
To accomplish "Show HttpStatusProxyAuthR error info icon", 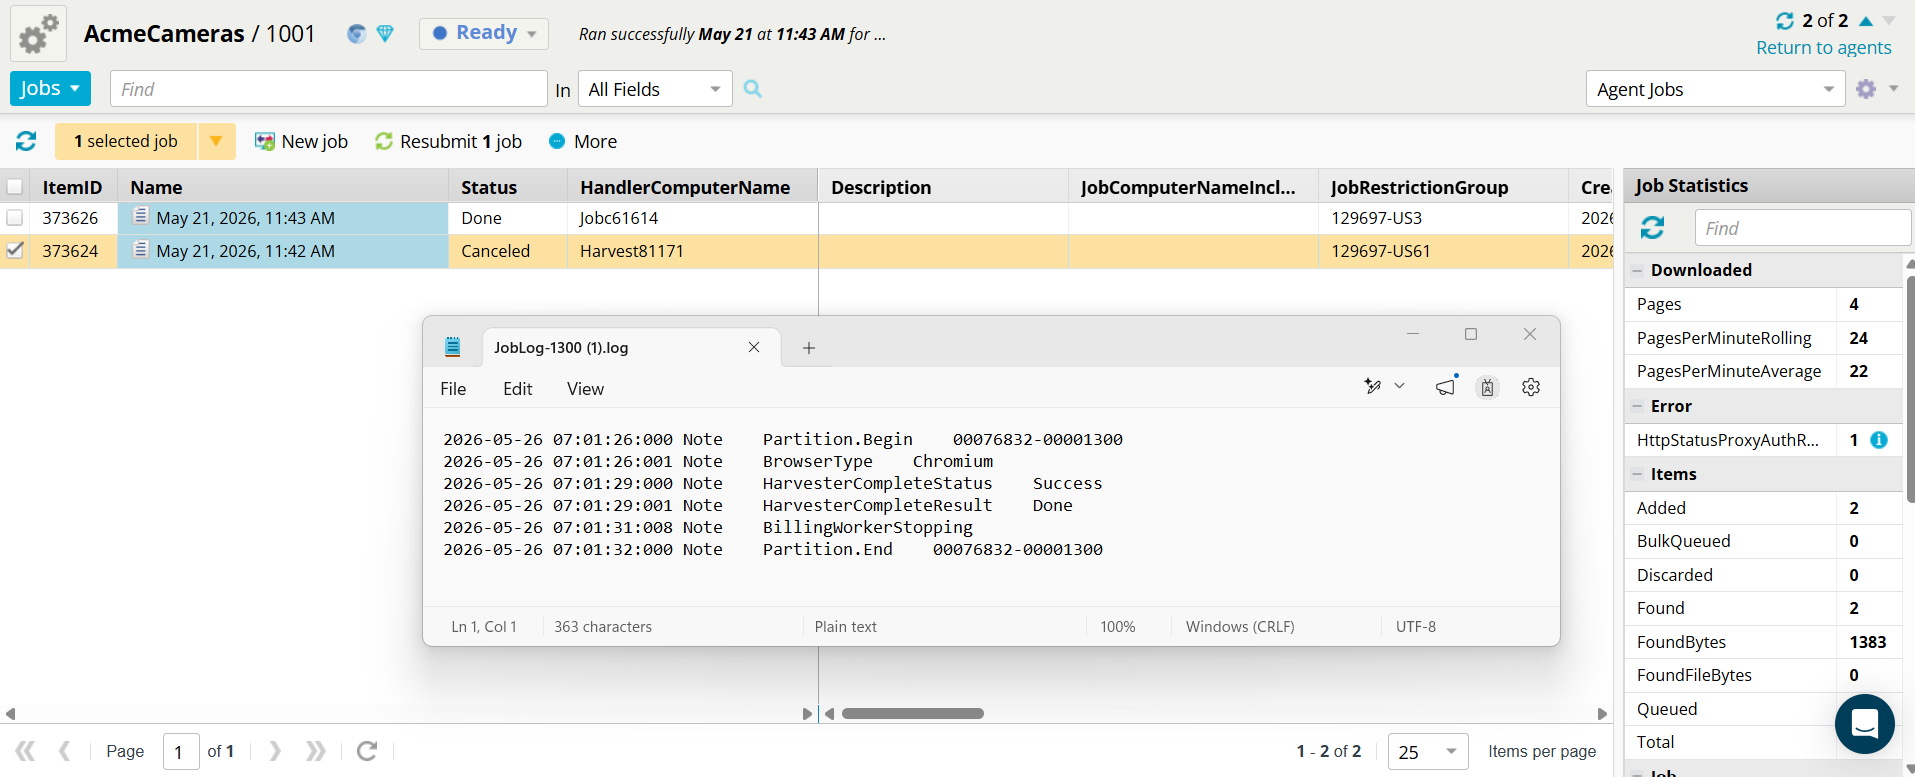I will [1879, 440].
